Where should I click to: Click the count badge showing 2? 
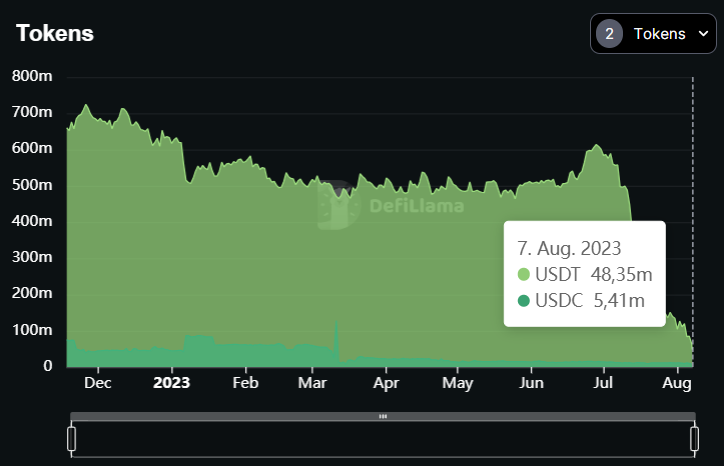609,34
